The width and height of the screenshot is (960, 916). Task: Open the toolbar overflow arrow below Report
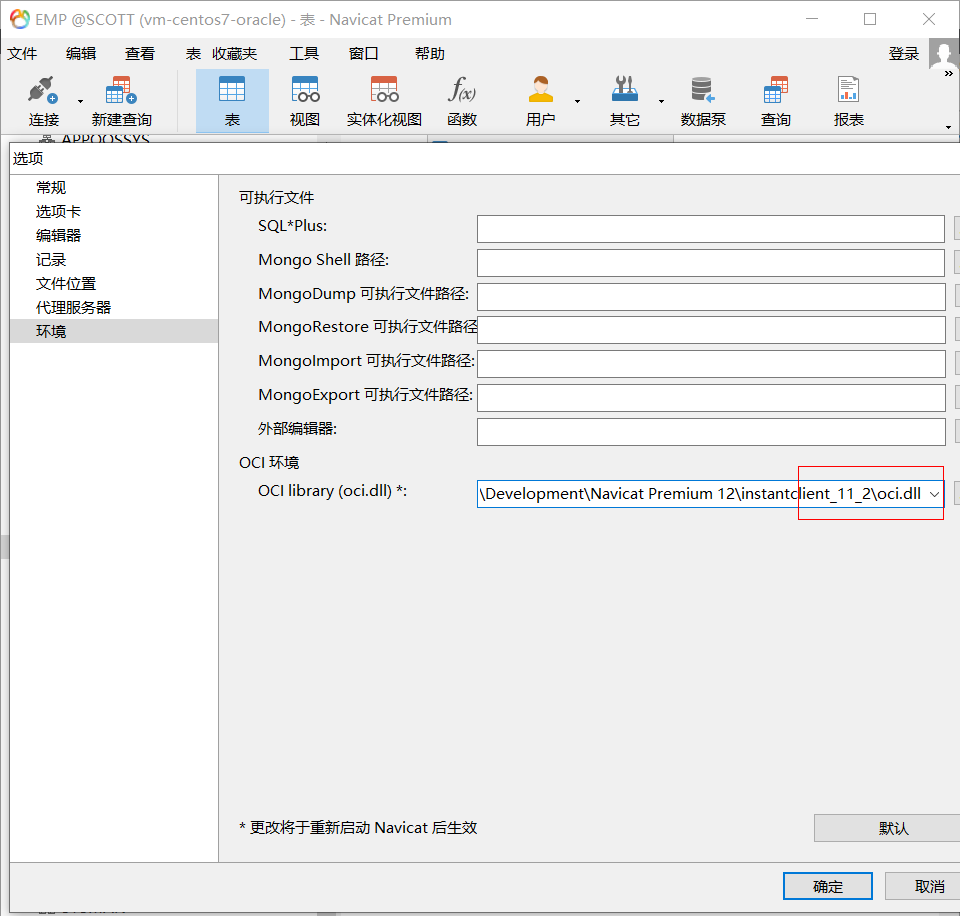948,127
